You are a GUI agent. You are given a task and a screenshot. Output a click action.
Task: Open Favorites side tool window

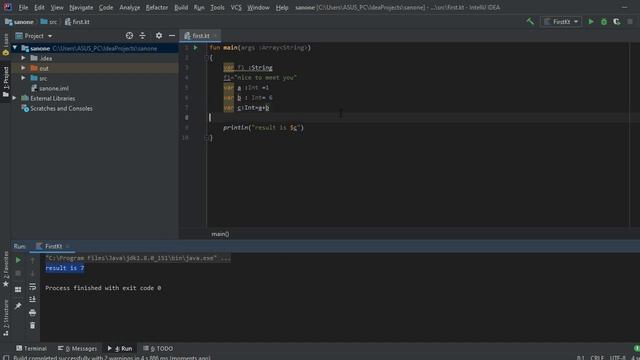click(x=5, y=269)
